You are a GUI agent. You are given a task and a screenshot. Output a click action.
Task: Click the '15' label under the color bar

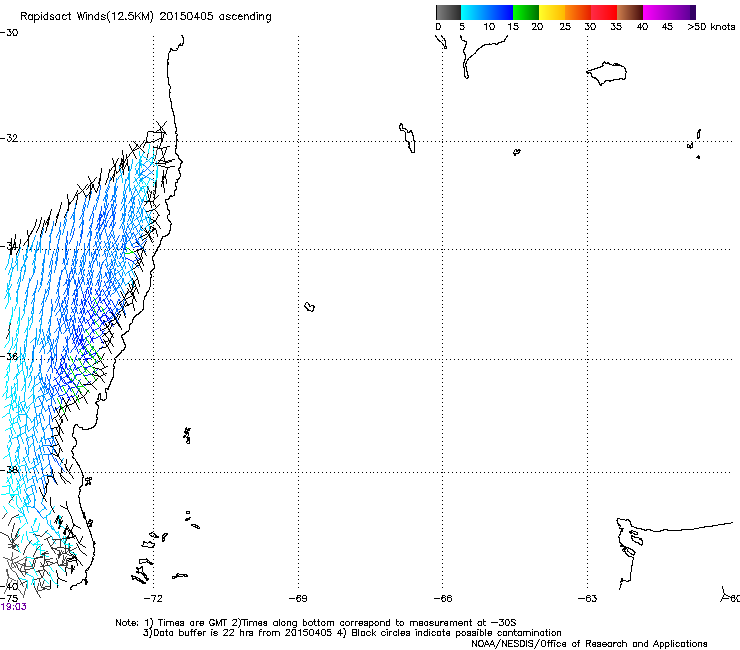click(x=513, y=27)
